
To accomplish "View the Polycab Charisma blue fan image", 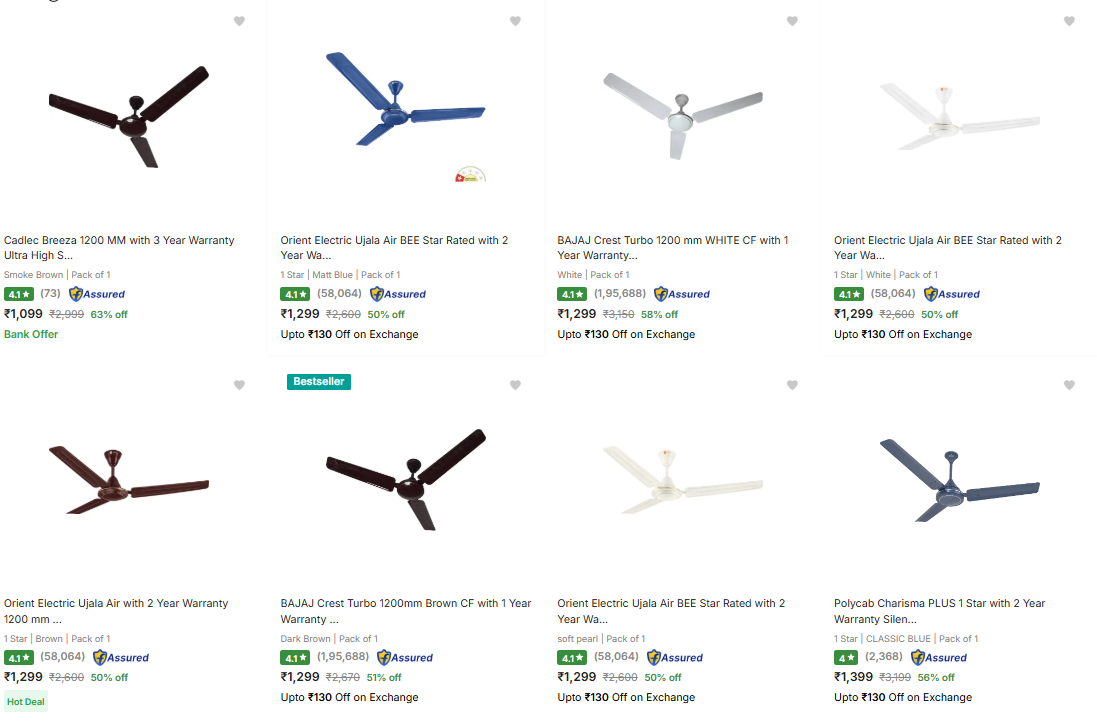I will tap(958, 480).
